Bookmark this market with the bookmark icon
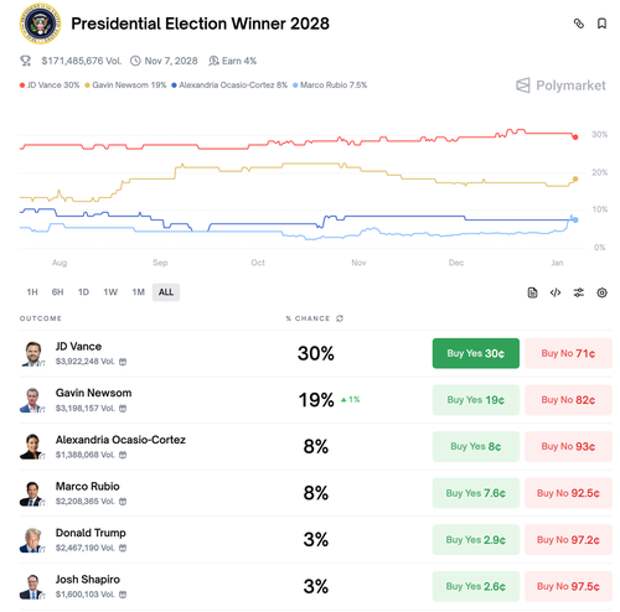The width and height of the screenshot is (620, 612). [602, 23]
